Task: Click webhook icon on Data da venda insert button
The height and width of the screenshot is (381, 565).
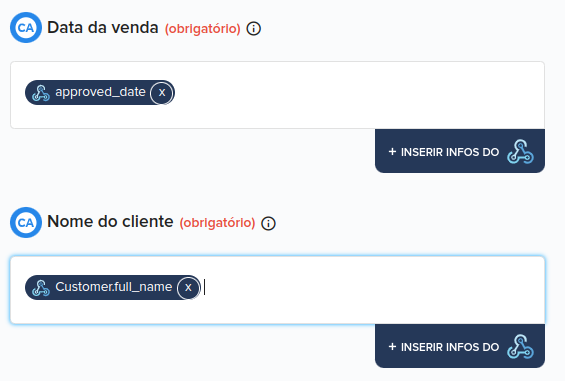Action: pos(520,152)
